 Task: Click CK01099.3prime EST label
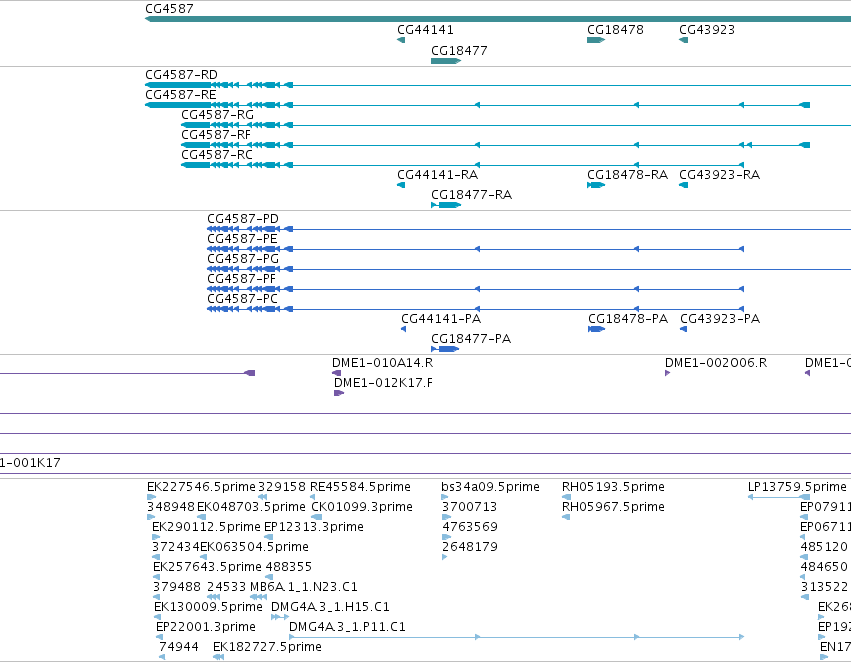click(x=362, y=507)
